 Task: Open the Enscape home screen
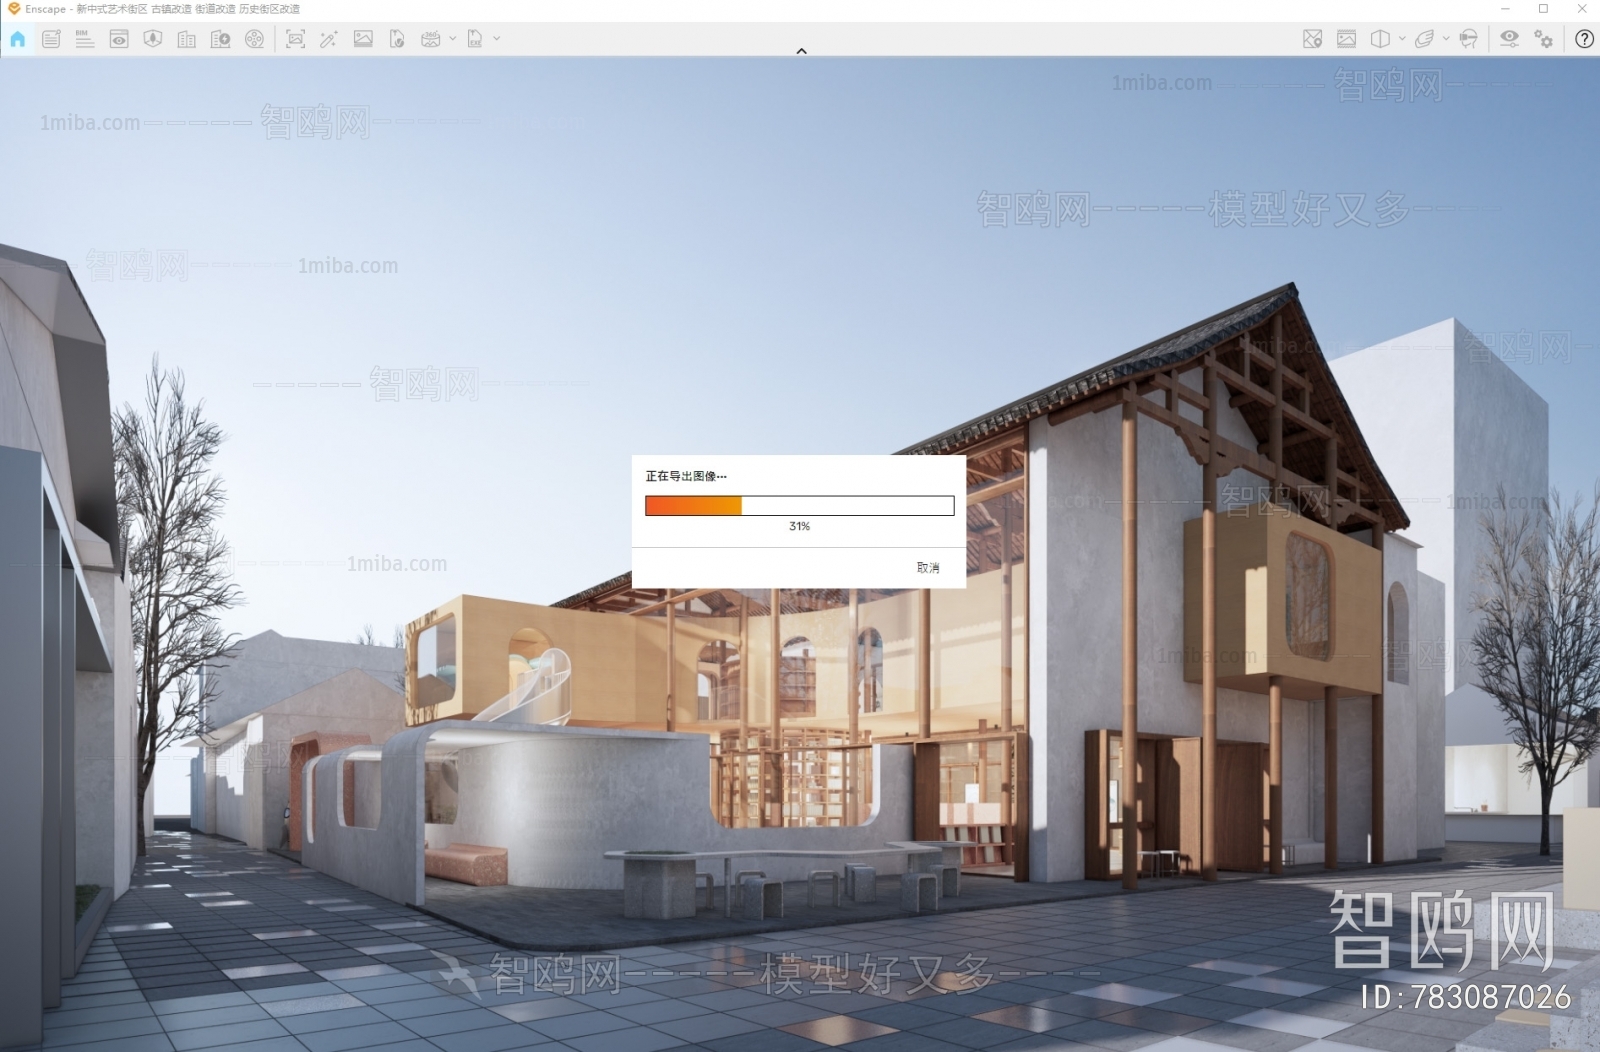point(17,39)
